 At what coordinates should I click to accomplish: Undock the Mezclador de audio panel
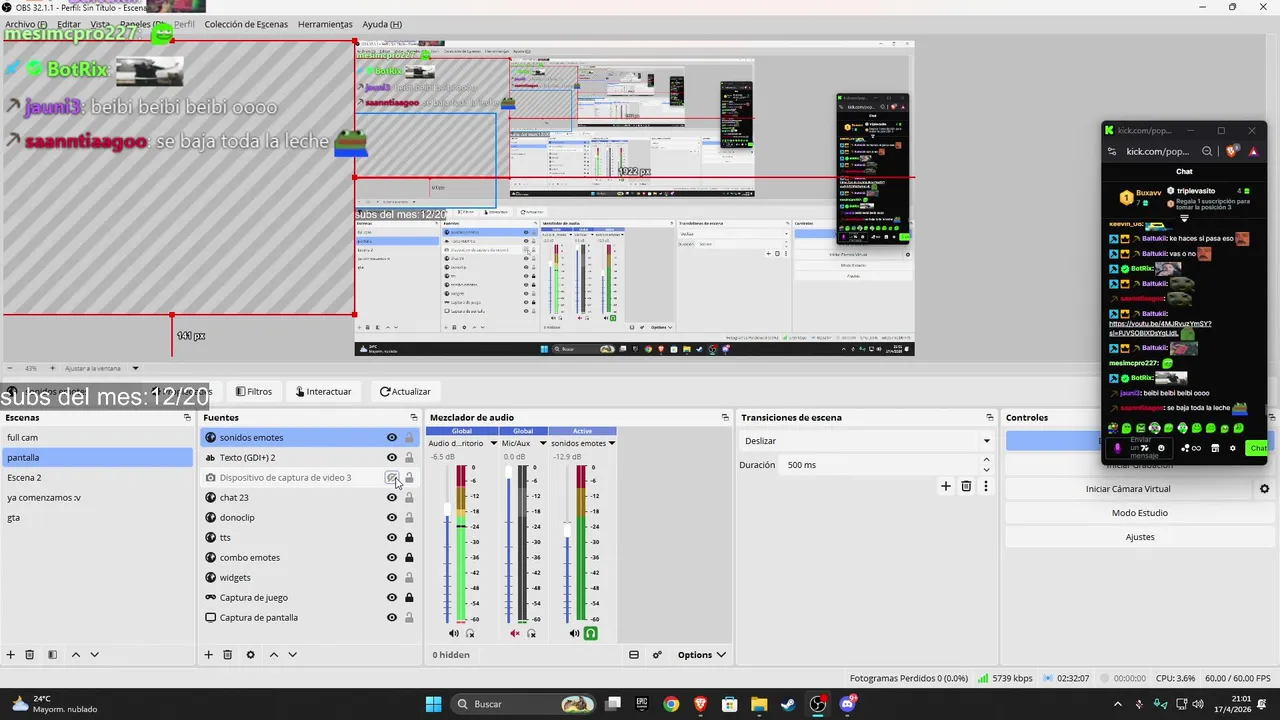click(725, 417)
